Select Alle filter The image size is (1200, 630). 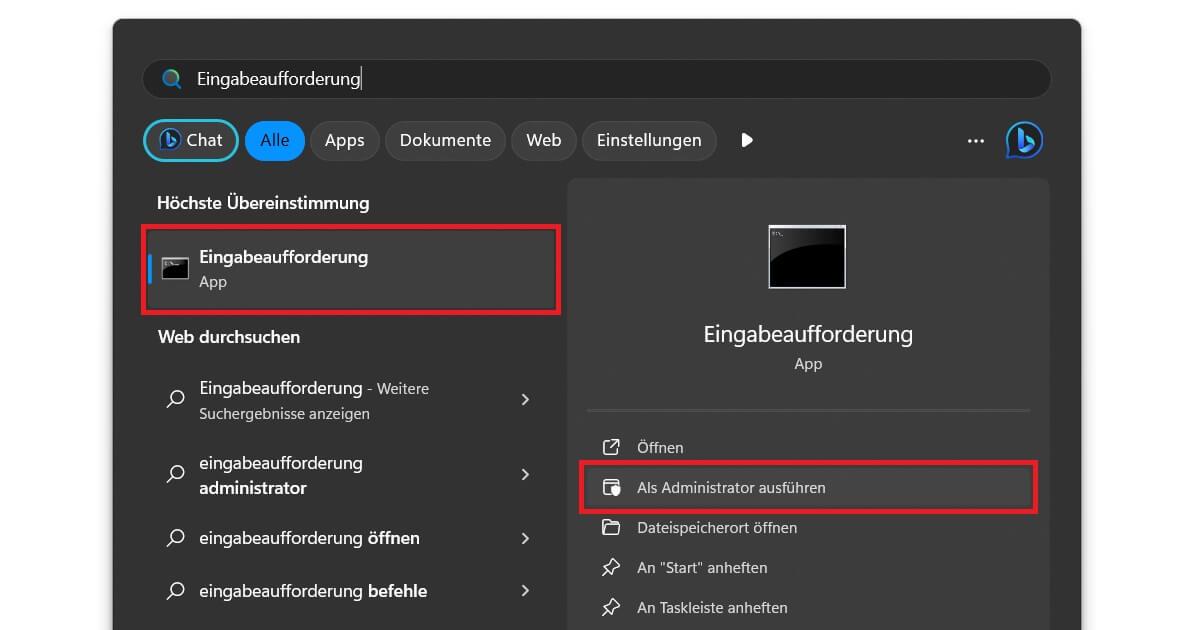tap(274, 140)
